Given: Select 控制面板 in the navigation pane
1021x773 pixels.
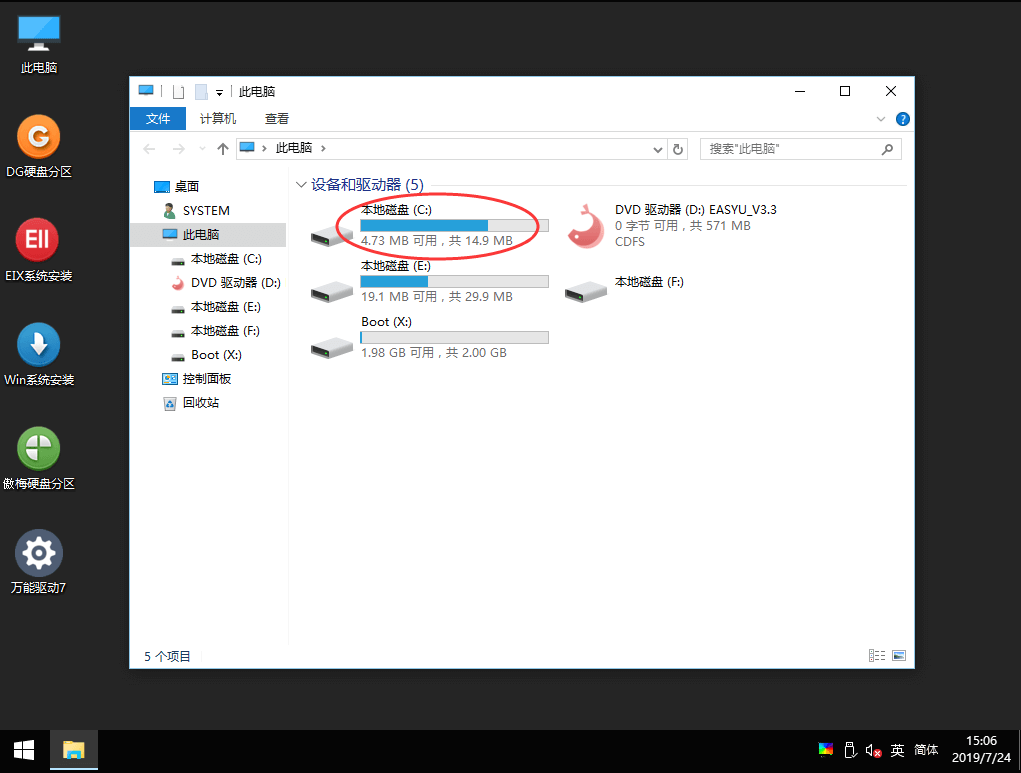Looking at the screenshot, I should tap(206, 379).
